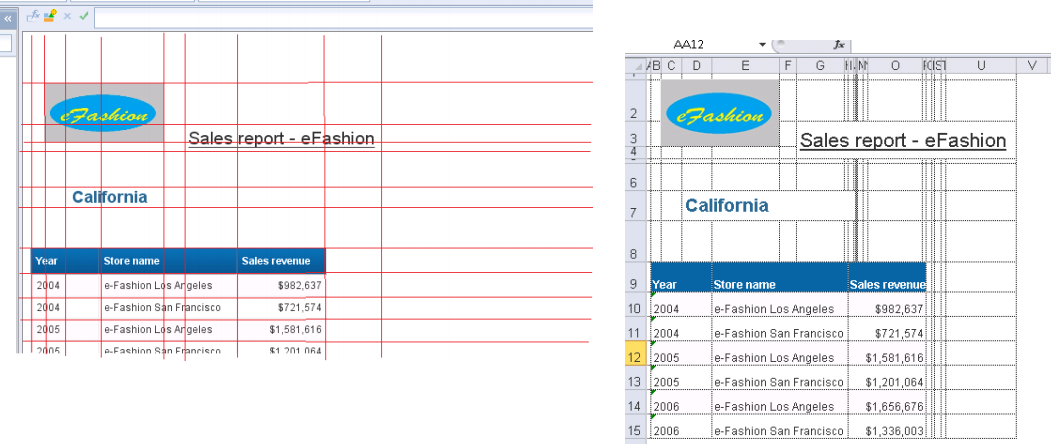Open the formula editor fx icon
Viewport: 1051px width, 444px height.
coord(33,16)
